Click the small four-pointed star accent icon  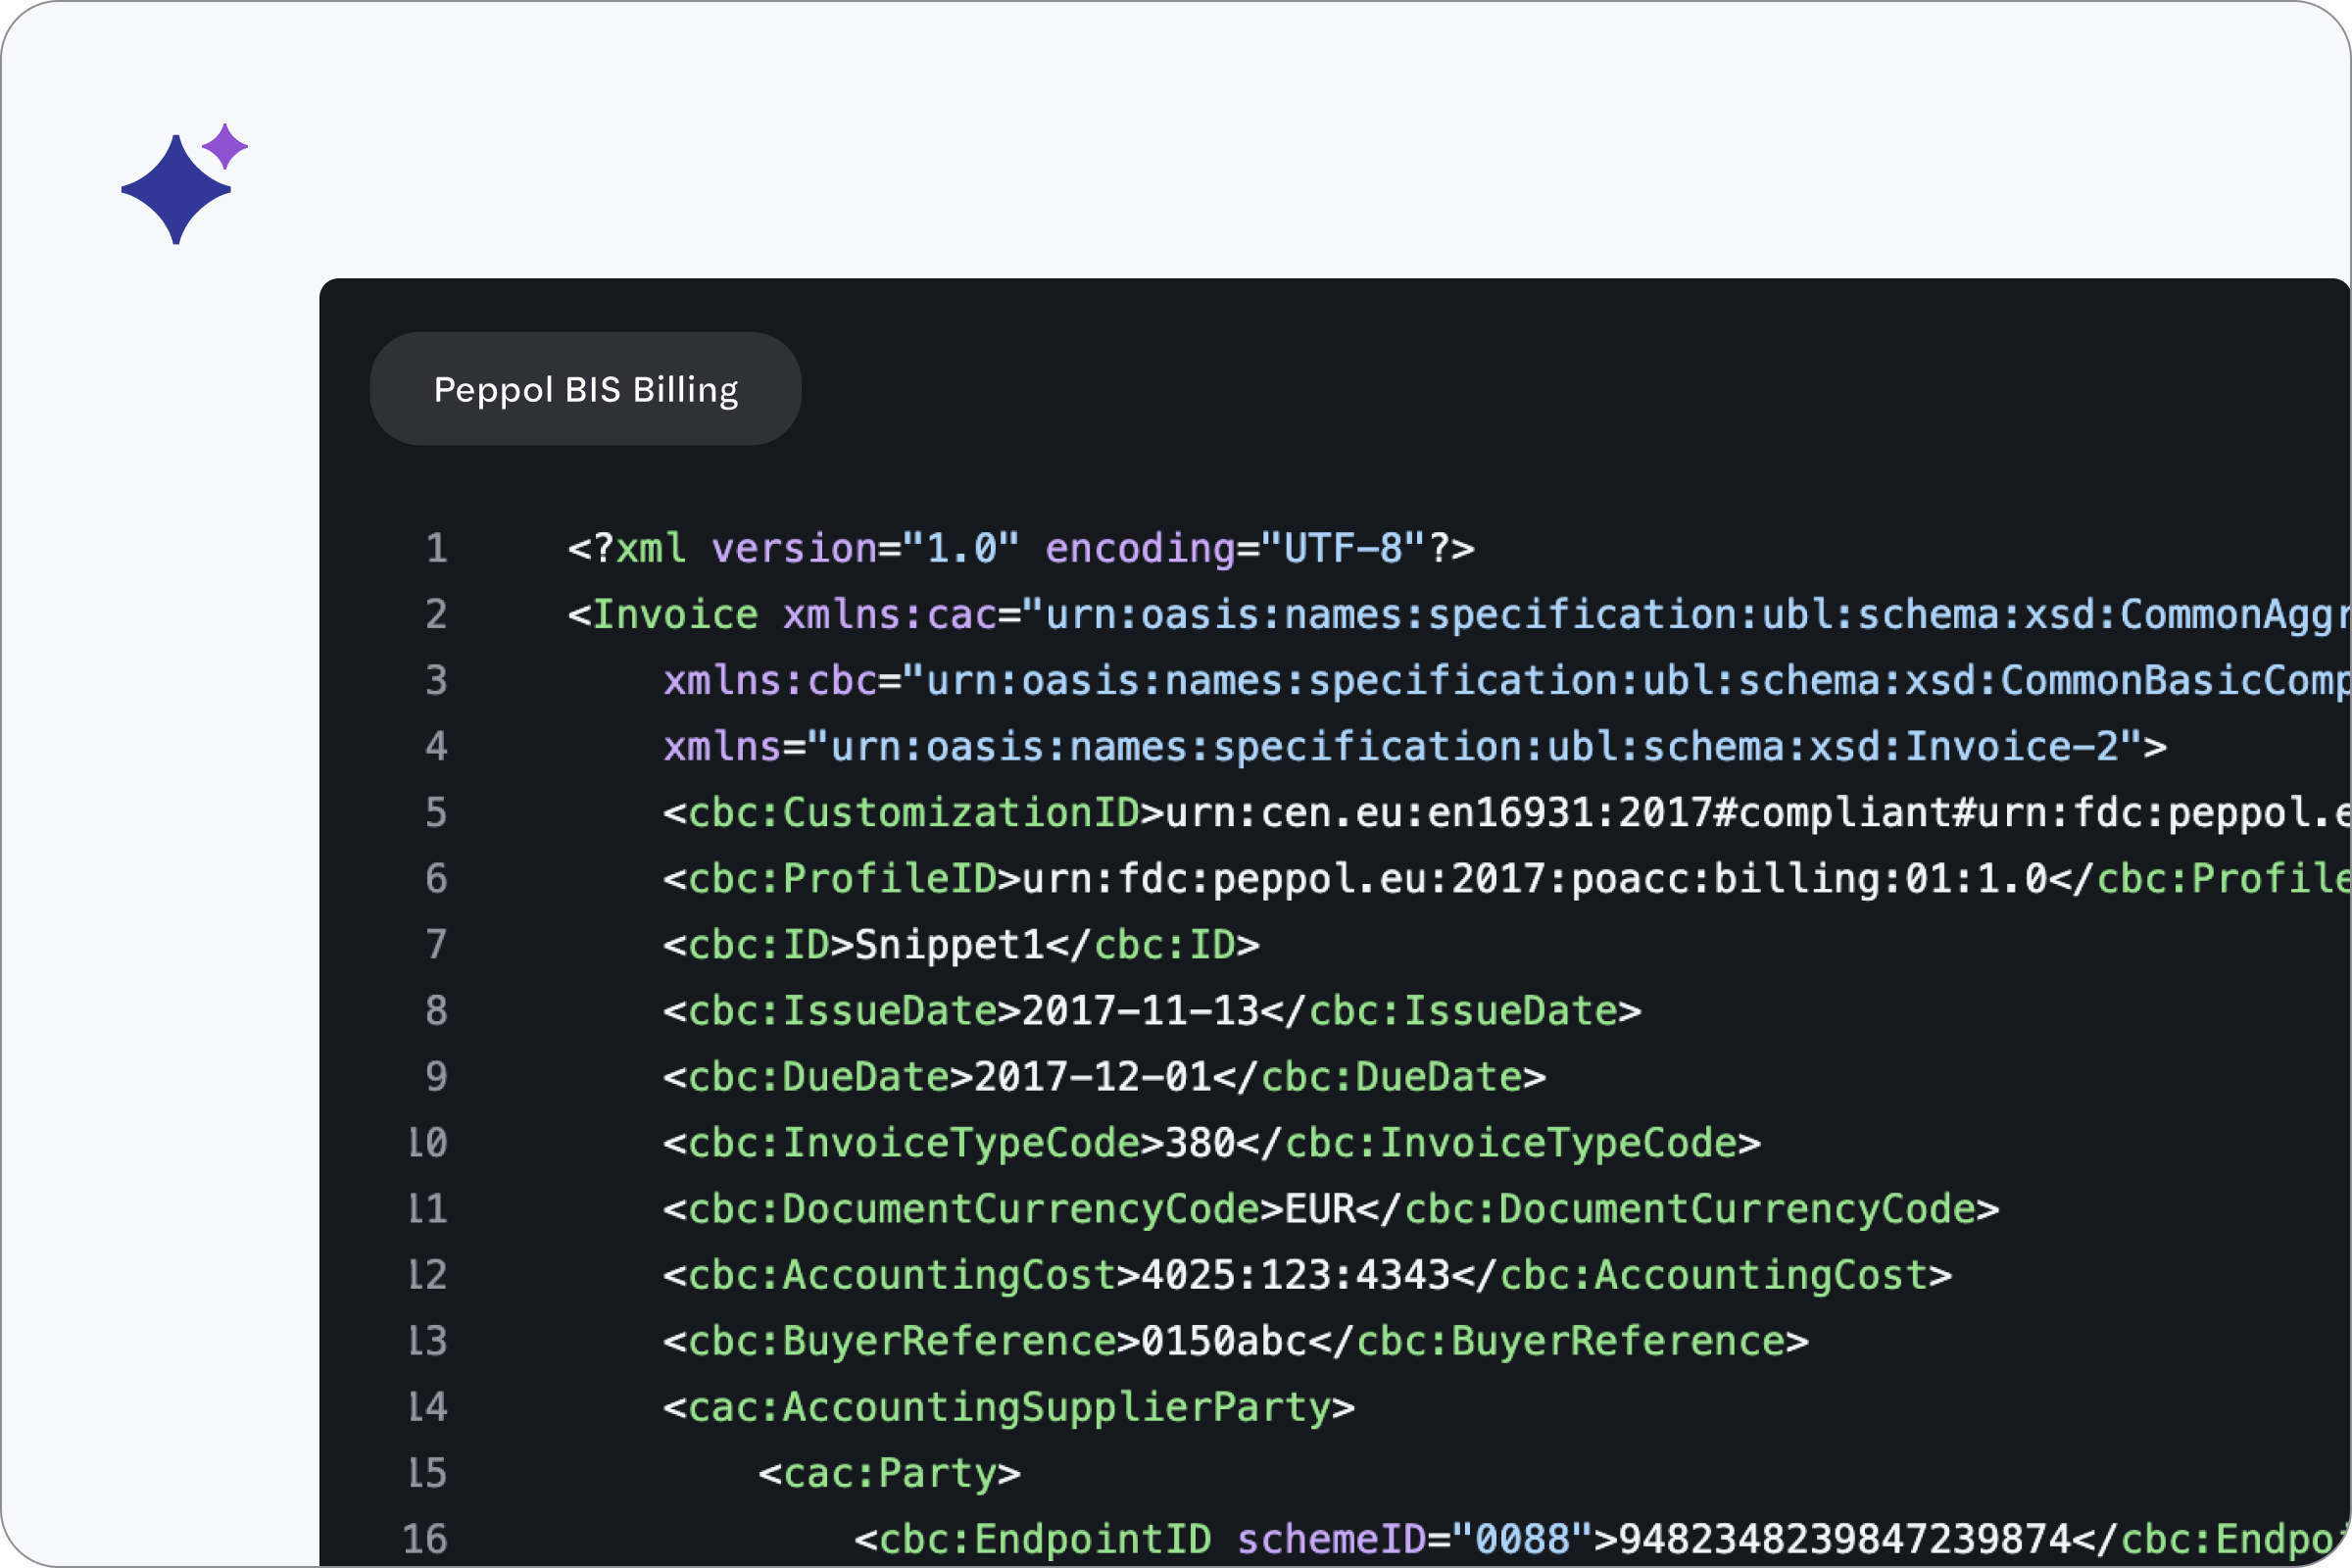(x=228, y=146)
